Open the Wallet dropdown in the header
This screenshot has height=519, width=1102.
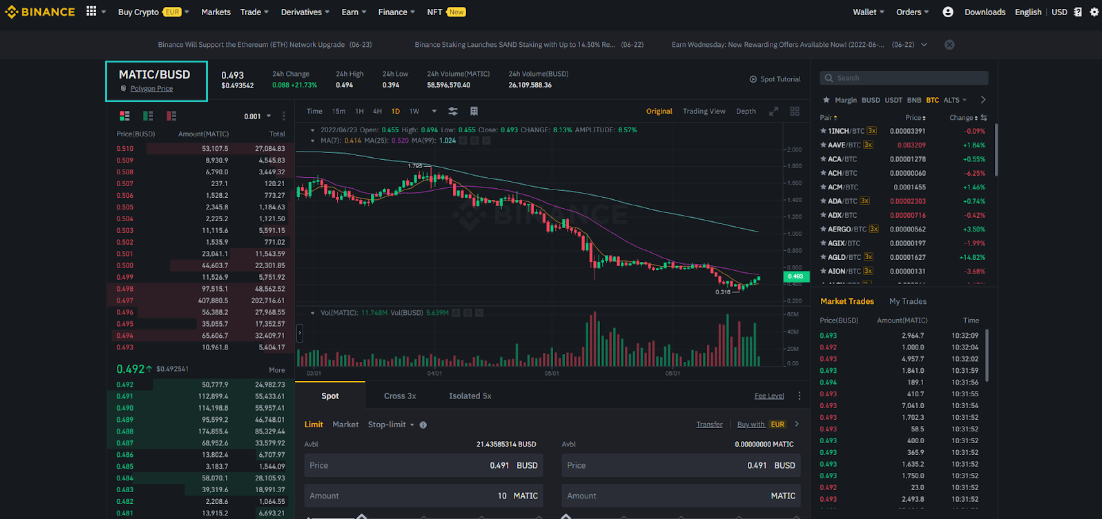click(x=868, y=12)
